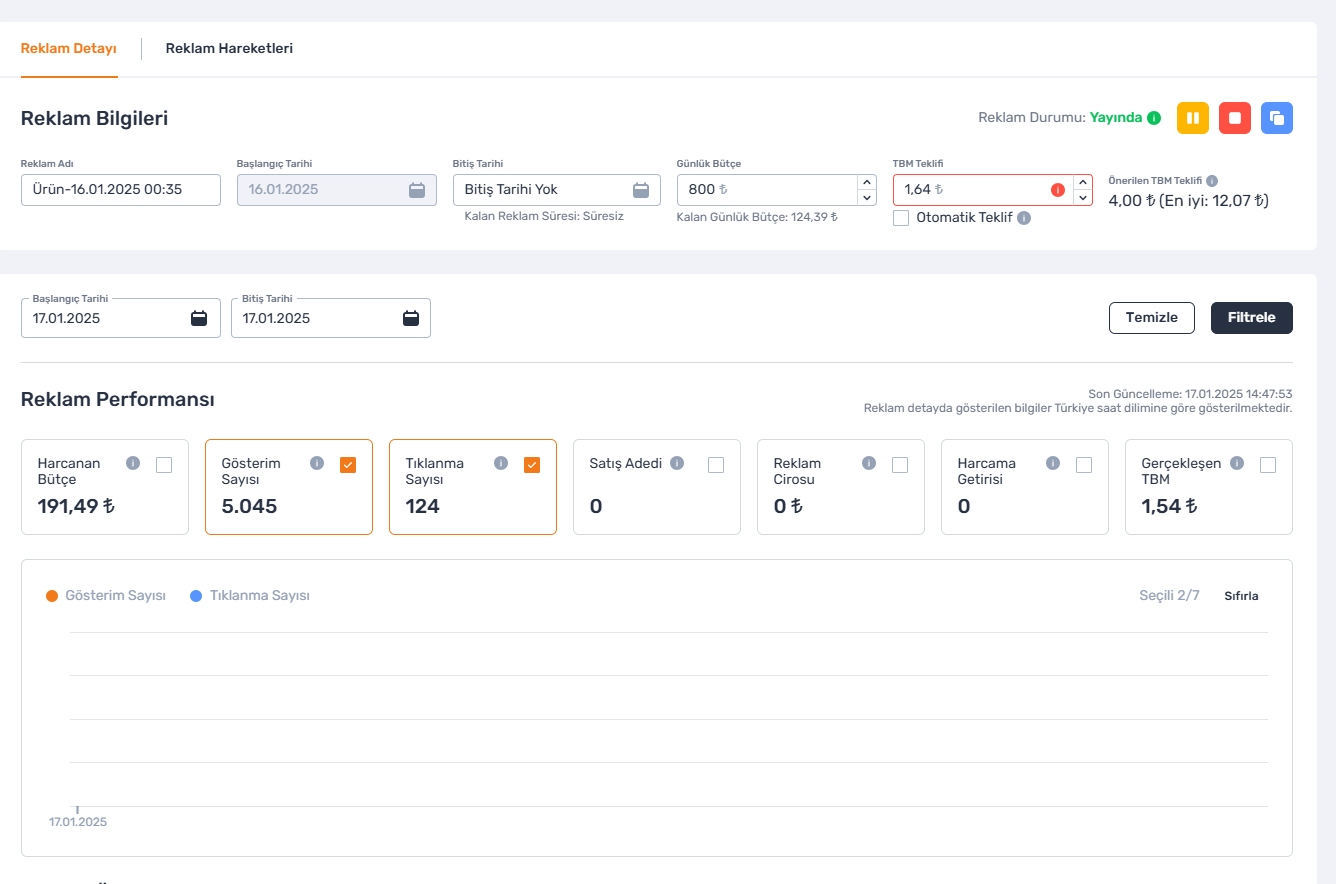Screen dimensions: 1336x884
Task: Click info icon on Satış Adedi card
Action: (x=677, y=463)
